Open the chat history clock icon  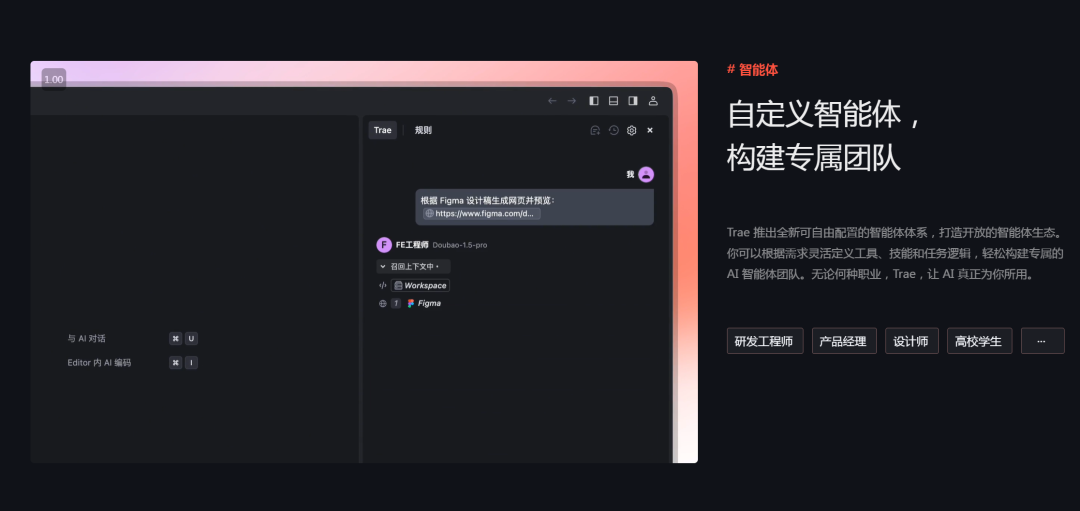(614, 130)
